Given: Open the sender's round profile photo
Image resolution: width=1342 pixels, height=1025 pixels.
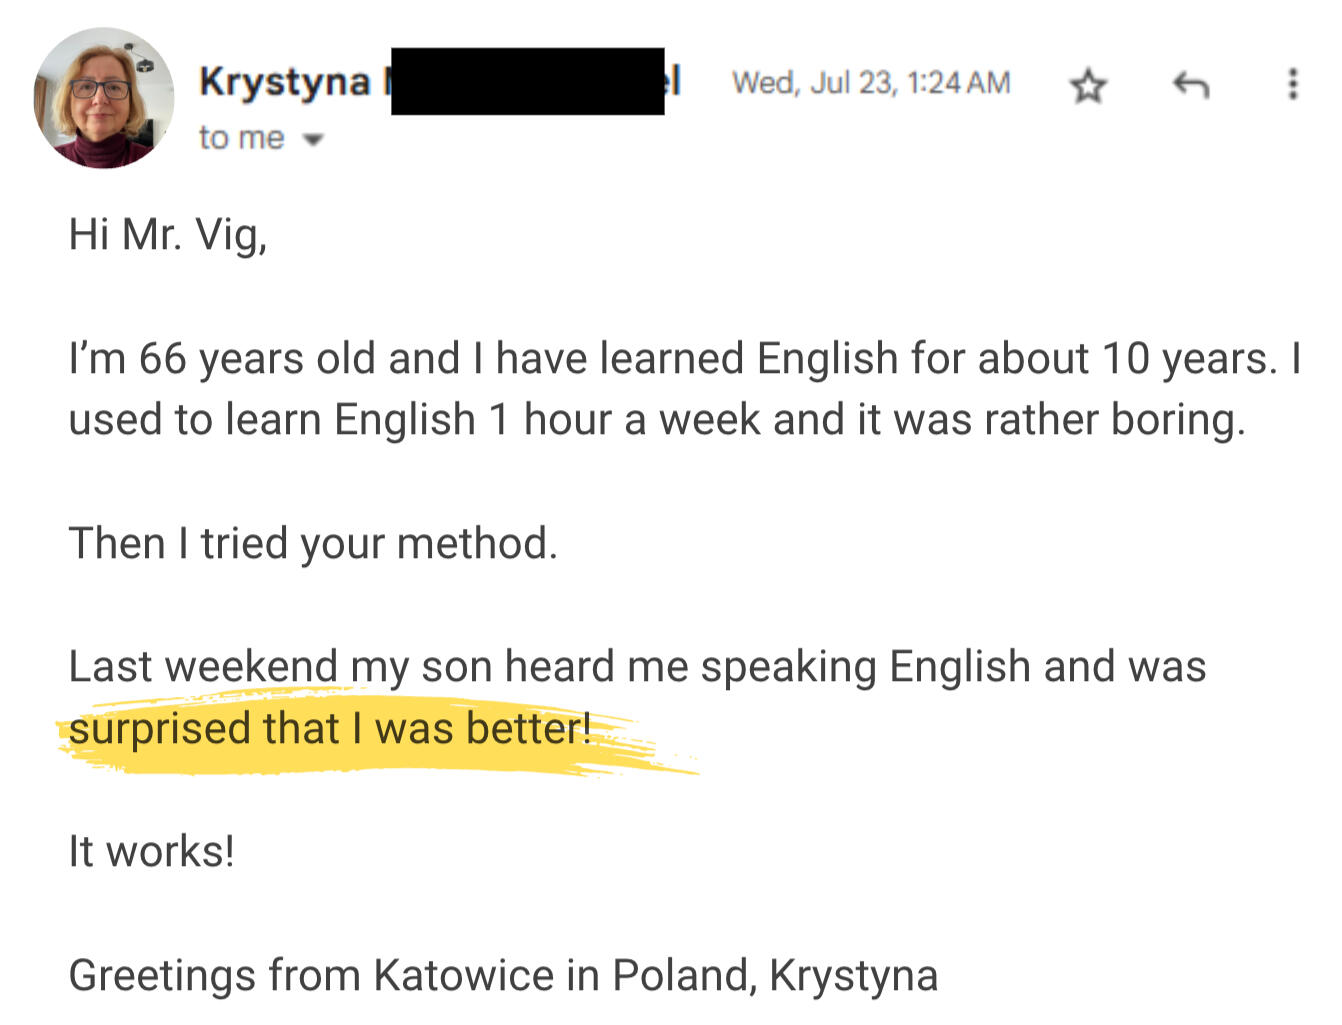Looking at the screenshot, I should 103,98.
